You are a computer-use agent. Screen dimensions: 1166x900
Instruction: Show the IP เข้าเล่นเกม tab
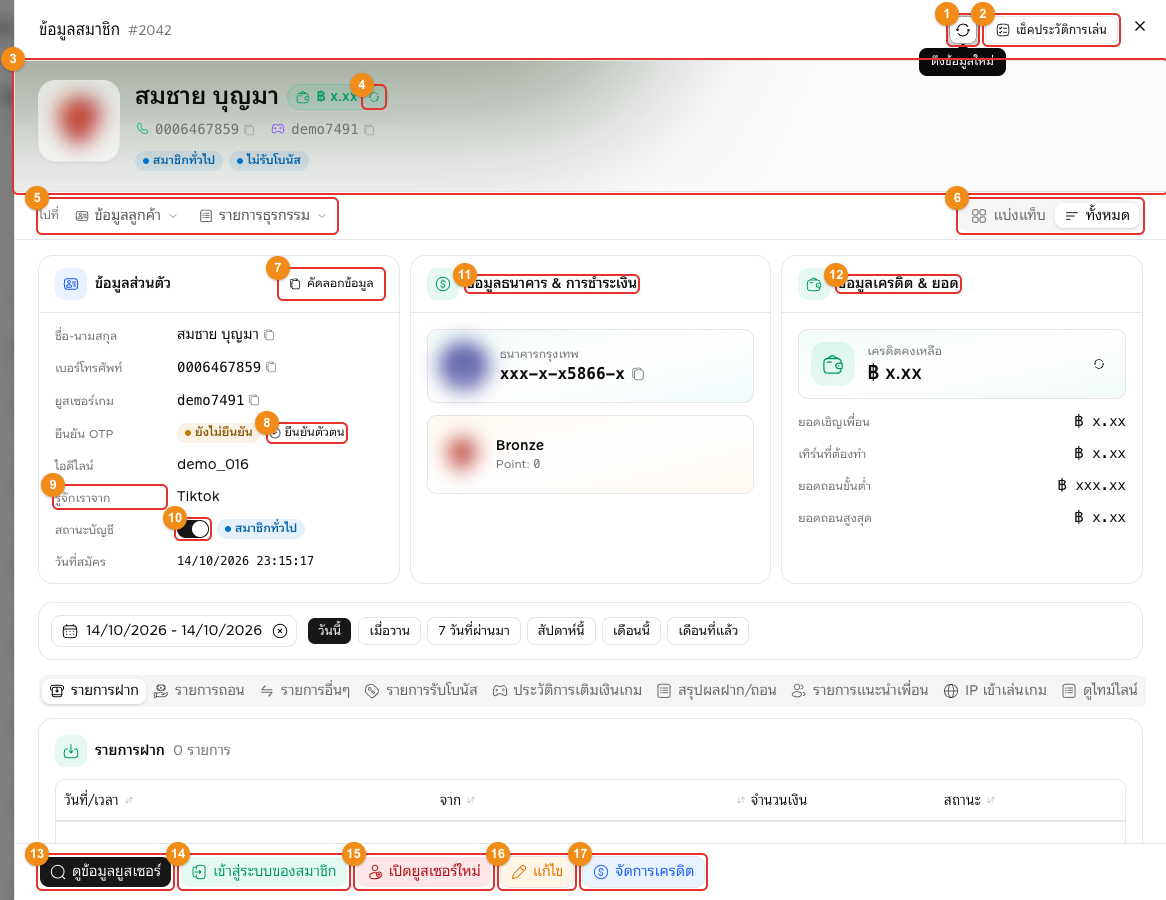(995, 691)
